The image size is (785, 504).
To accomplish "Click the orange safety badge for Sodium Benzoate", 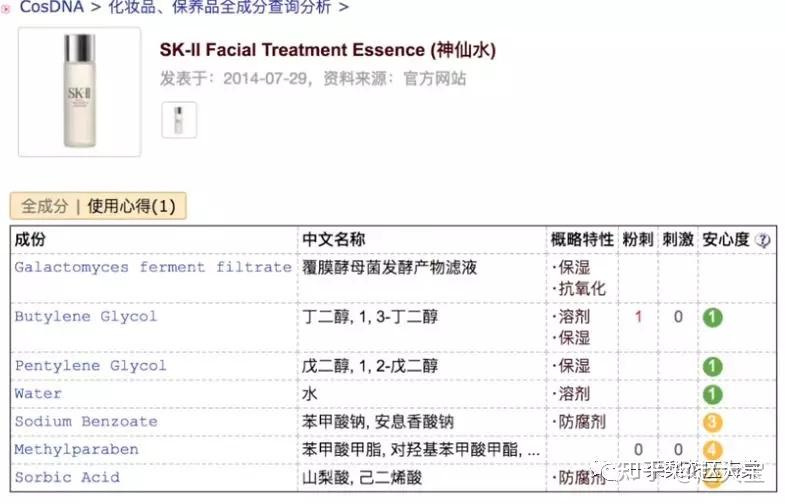I will pyautogui.click(x=712, y=422).
